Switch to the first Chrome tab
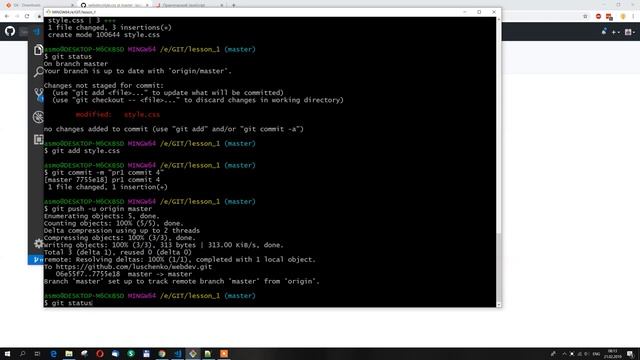The height and width of the screenshot is (360, 640). (x=39, y=5)
